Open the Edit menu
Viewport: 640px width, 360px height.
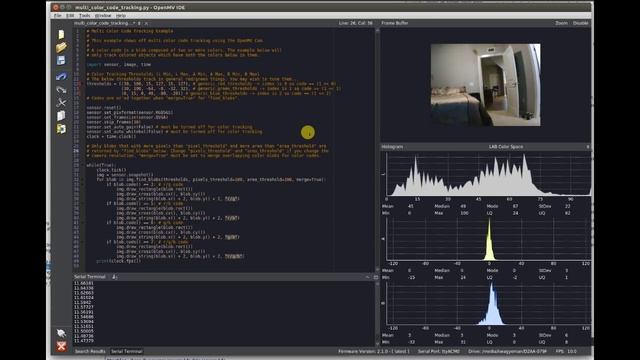click(x=70, y=16)
